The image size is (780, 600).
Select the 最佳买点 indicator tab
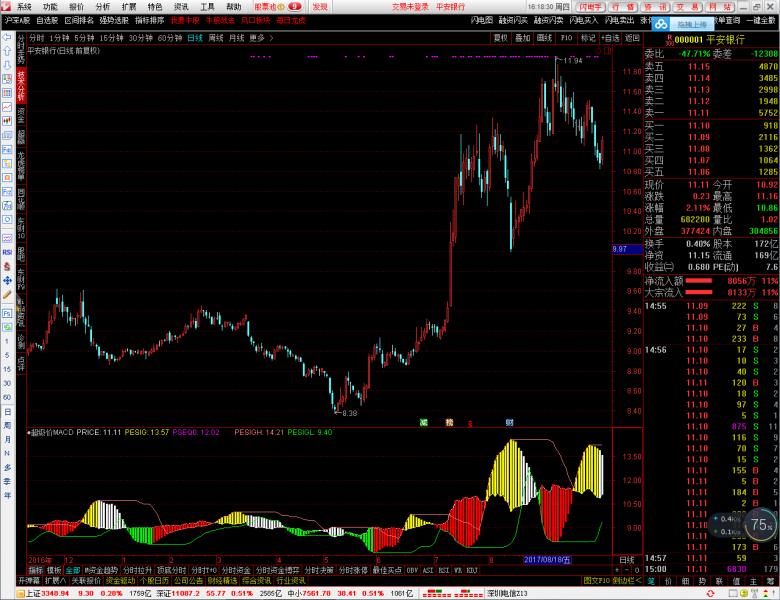tap(387, 570)
